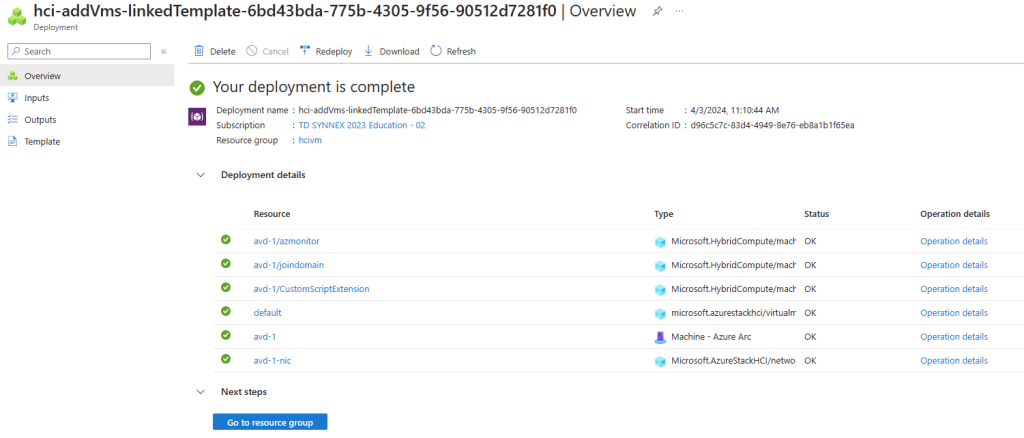Image resolution: width=1024 pixels, height=438 pixels.
Task: Click the Deployment header icon at top left
Action: [16, 16]
